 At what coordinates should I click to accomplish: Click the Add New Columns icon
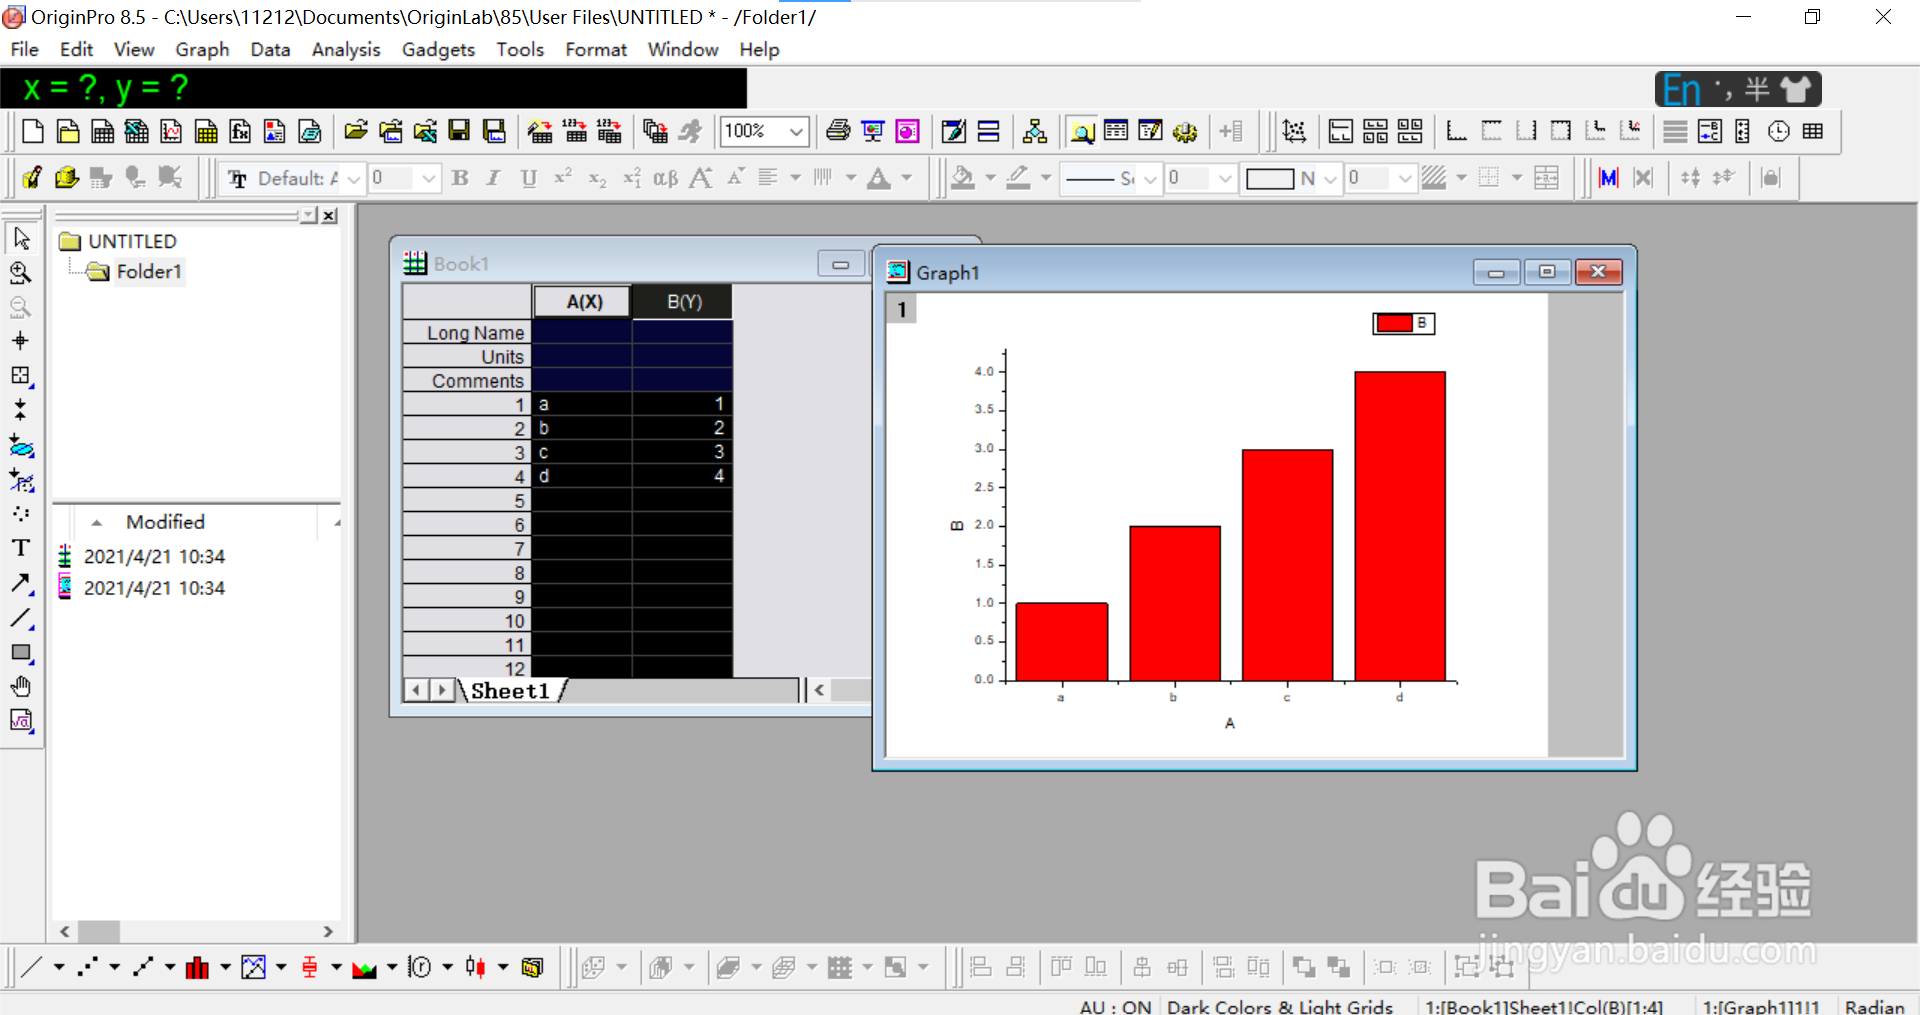coord(1231,131)
